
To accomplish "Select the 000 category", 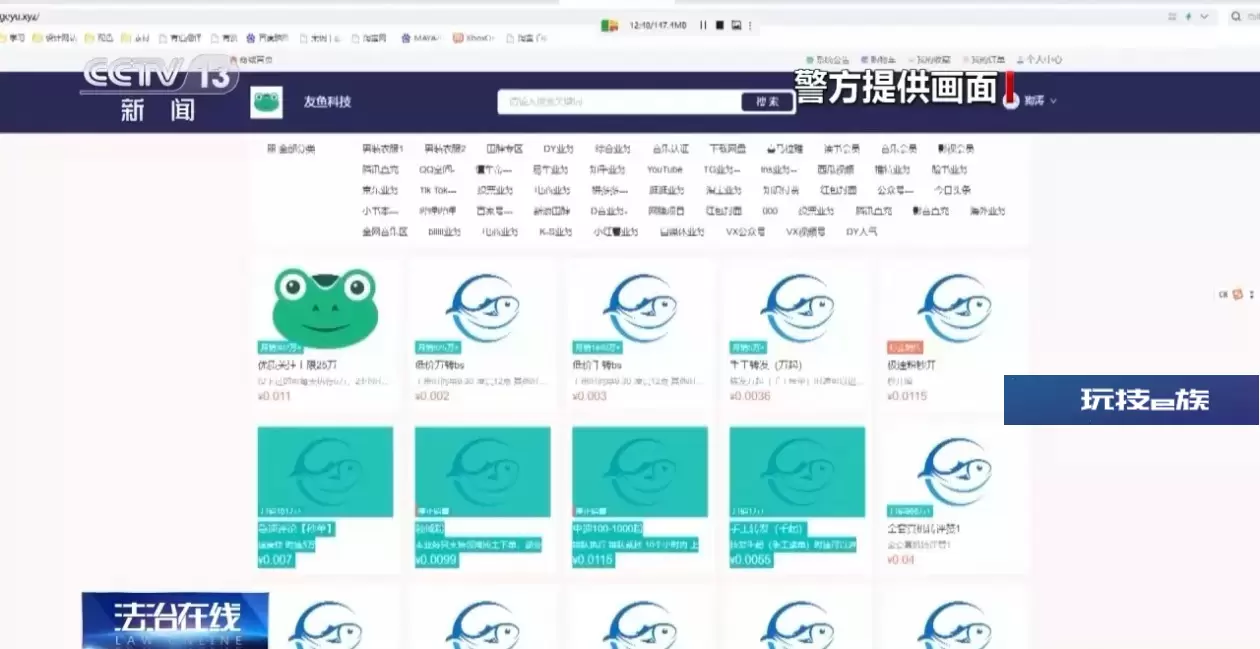I will 769,211.
